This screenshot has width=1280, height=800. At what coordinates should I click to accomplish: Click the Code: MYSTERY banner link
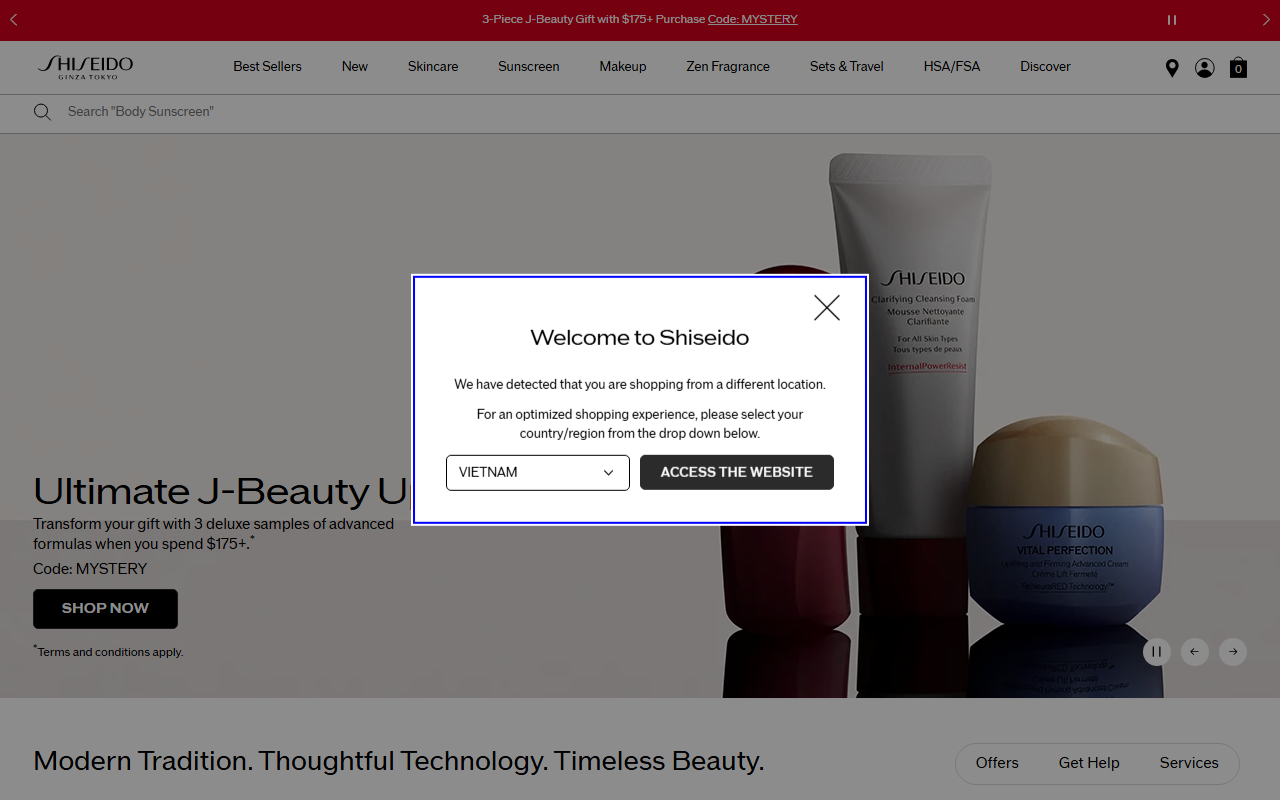tap(753, 19)
